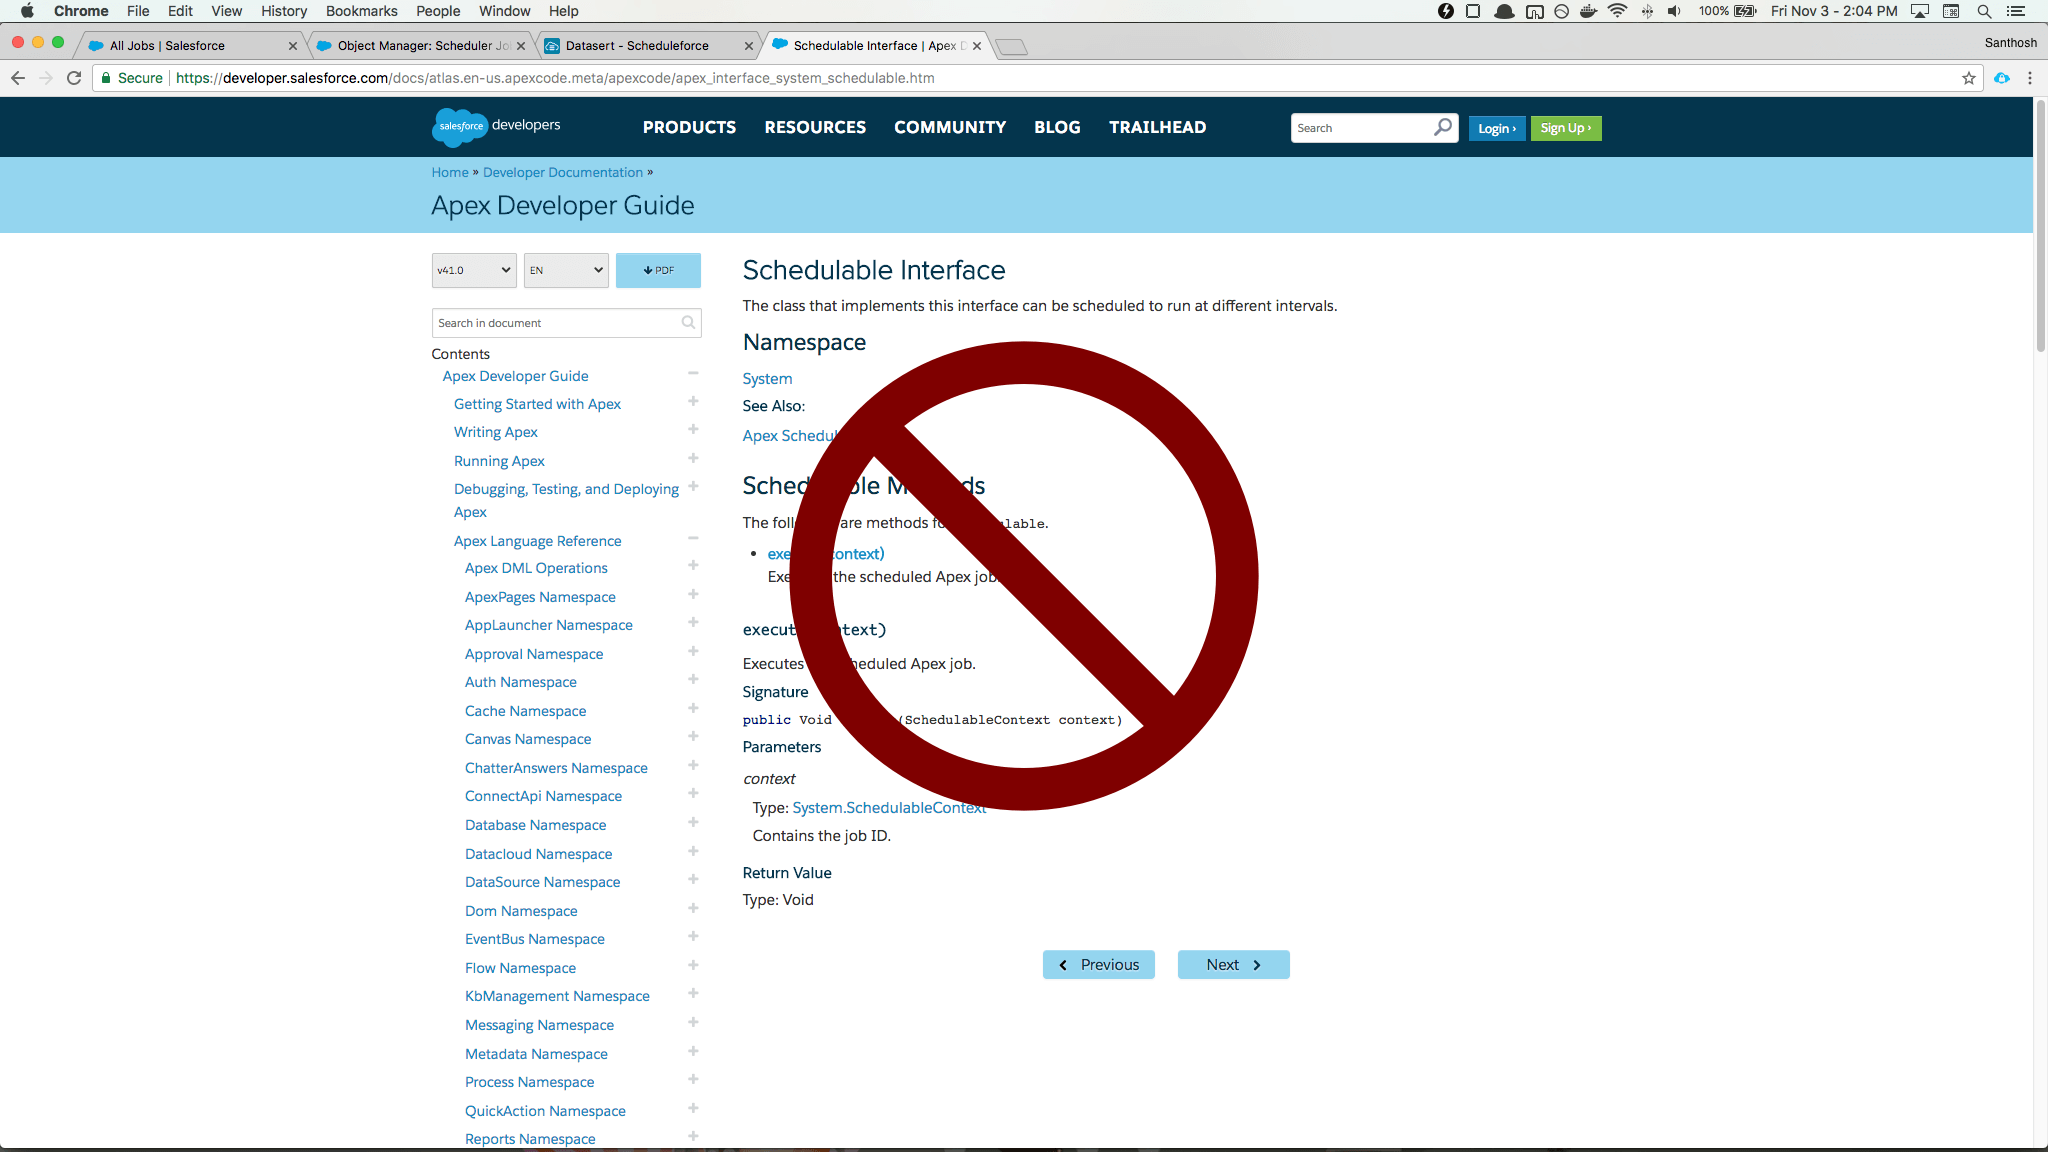
Task: Download the guide via PDF button
Action: click(x=658, y=270)
